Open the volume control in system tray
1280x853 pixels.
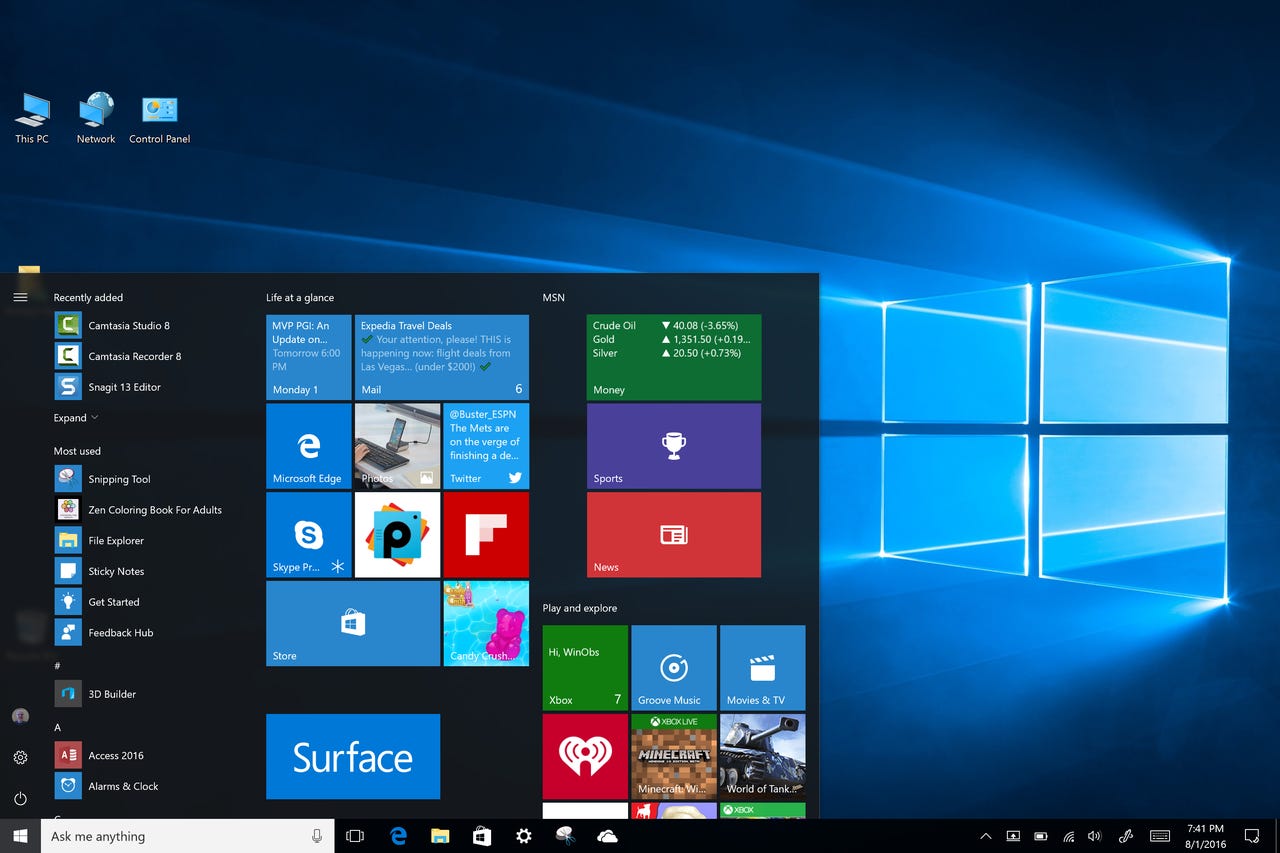[1094, 836]
